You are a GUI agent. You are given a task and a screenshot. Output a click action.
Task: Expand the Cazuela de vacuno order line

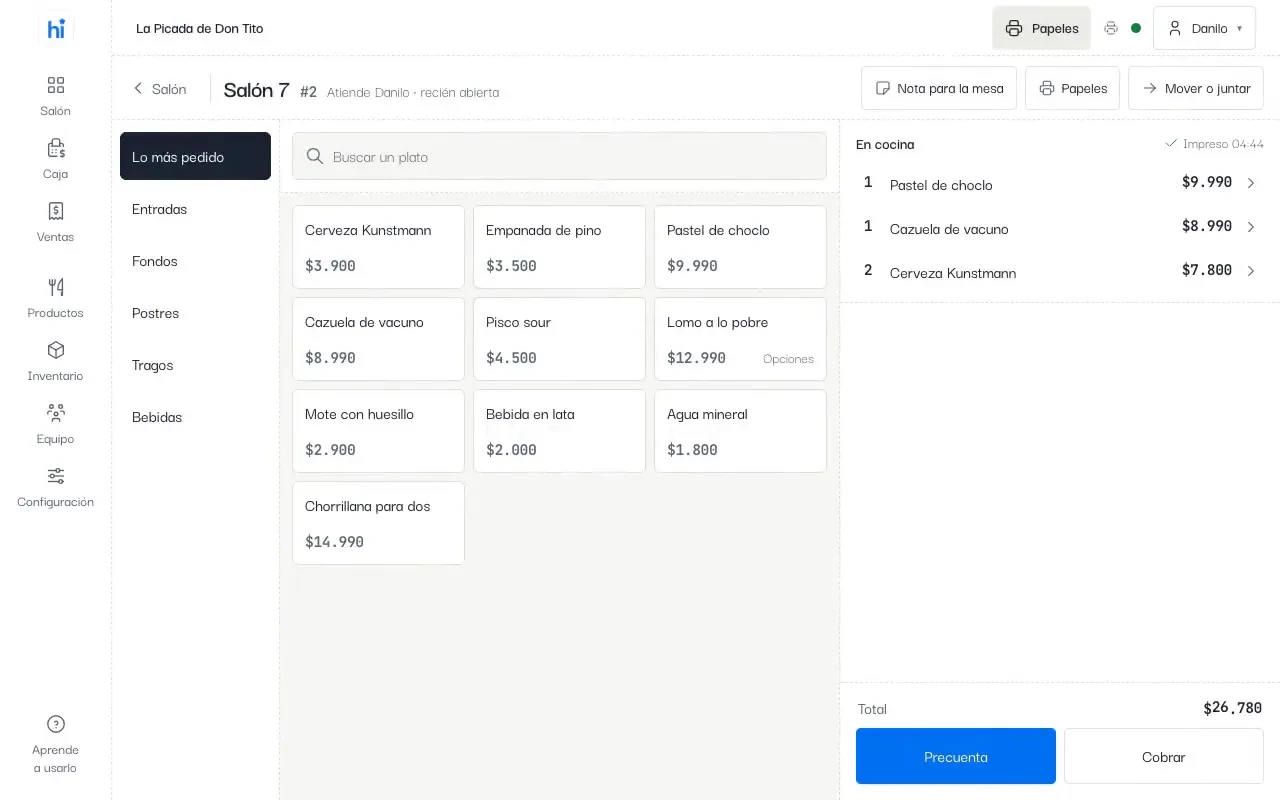tap(1060, 227)
